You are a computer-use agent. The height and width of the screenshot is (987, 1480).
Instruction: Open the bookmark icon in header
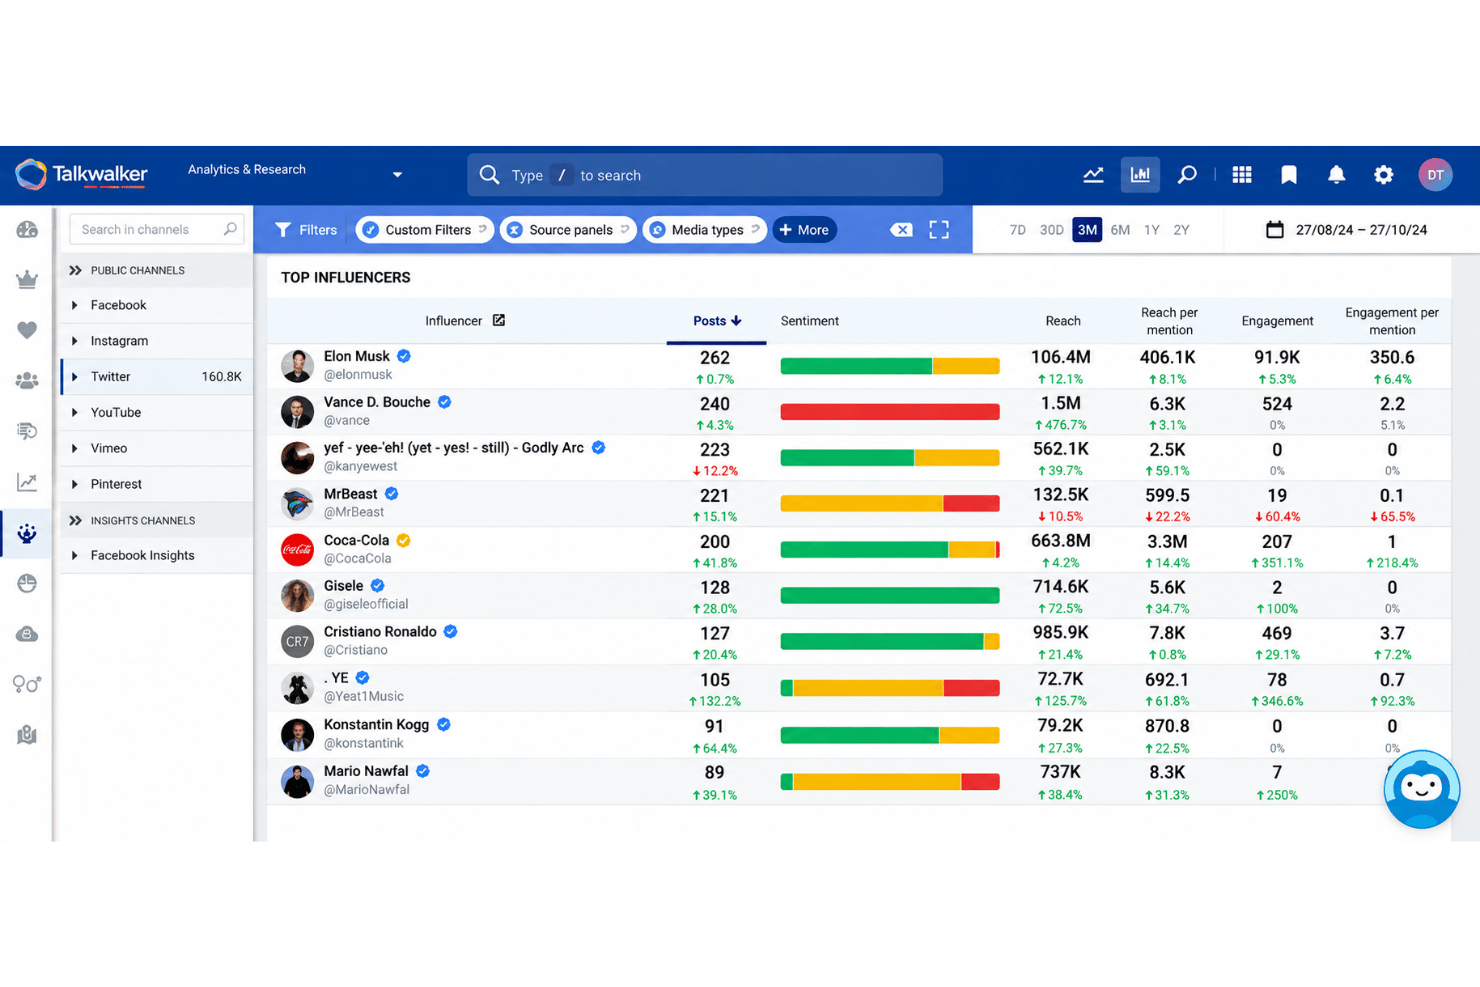click(1289, 175)
